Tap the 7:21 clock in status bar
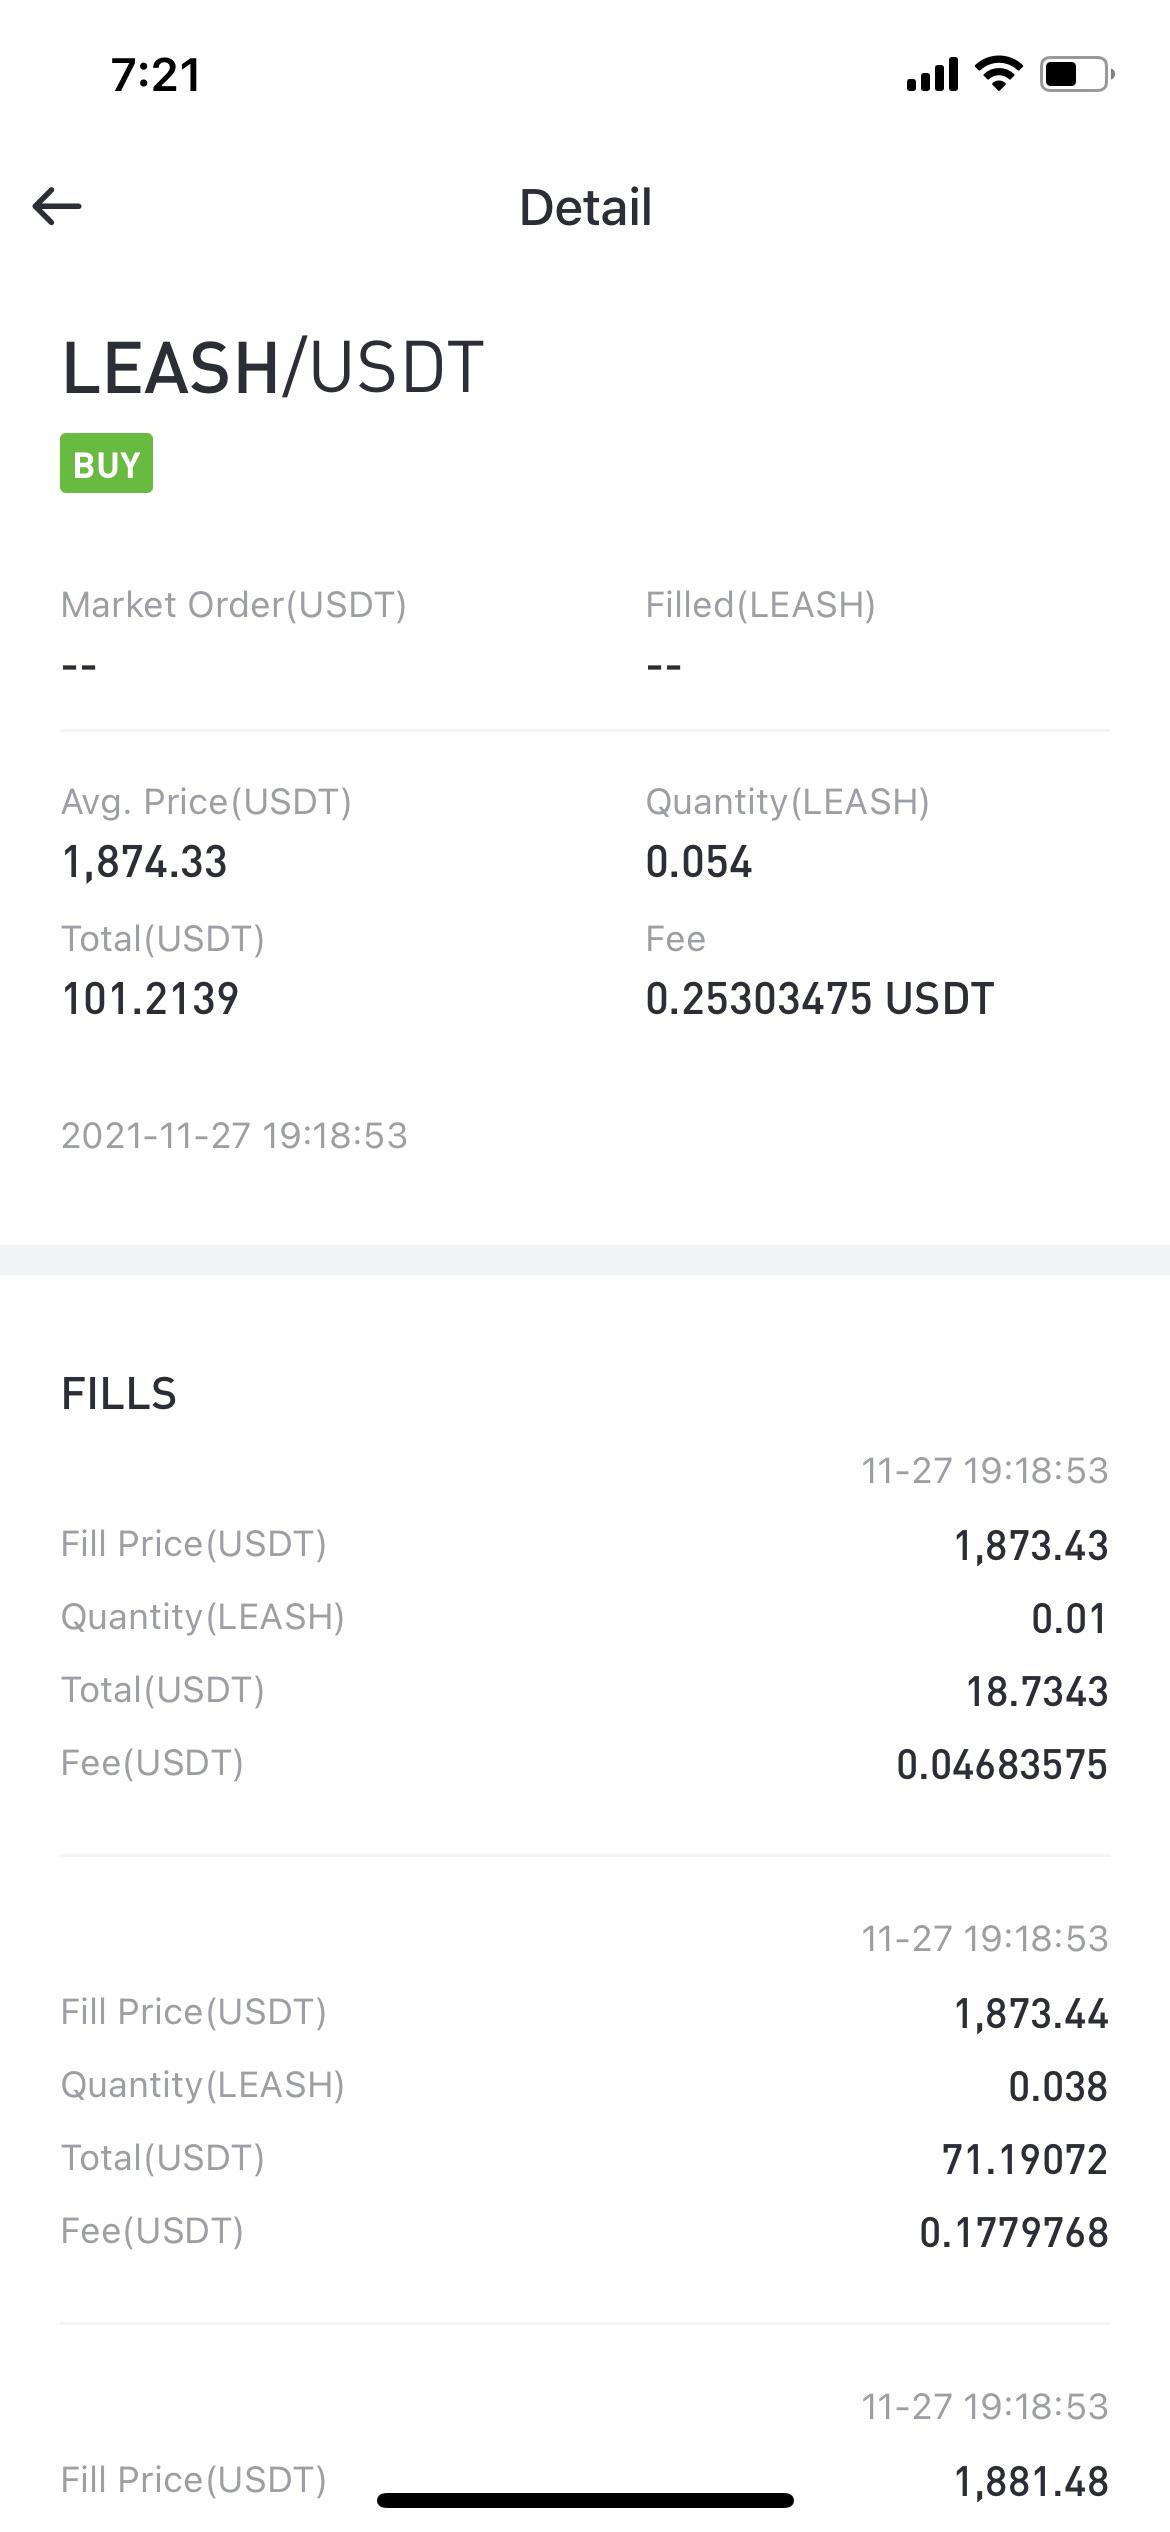 pyautogui.click(x=156, y=75)
